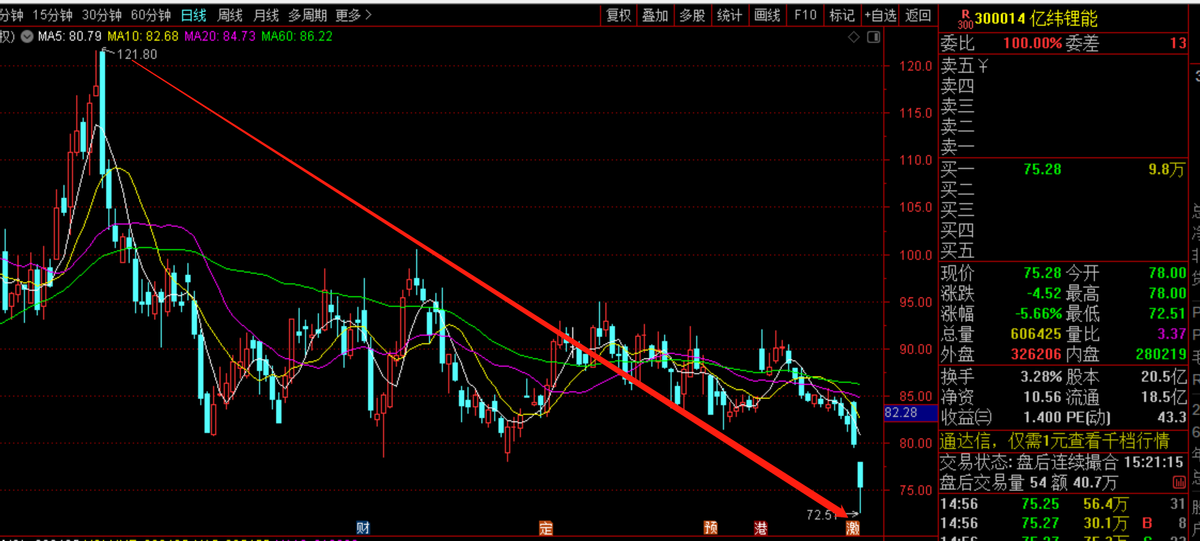Viewport: 1200px width, 541px height.
Task: Add the stock with the +自选 button
Action: [879, 15]
